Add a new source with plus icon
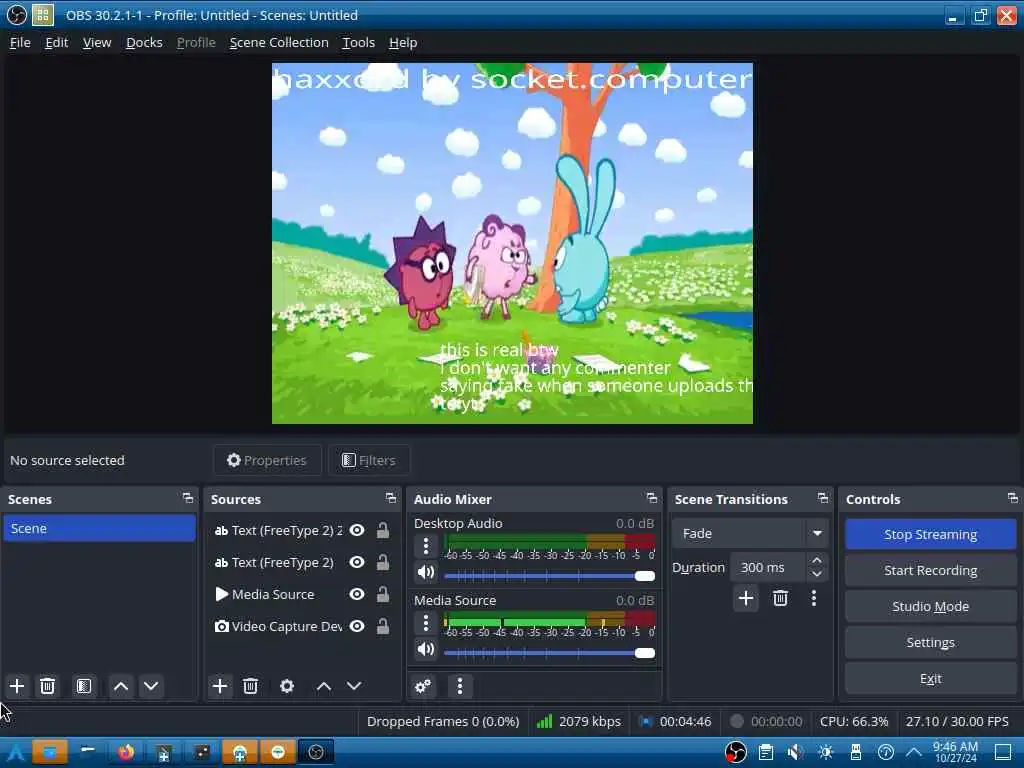 [220, 686]
